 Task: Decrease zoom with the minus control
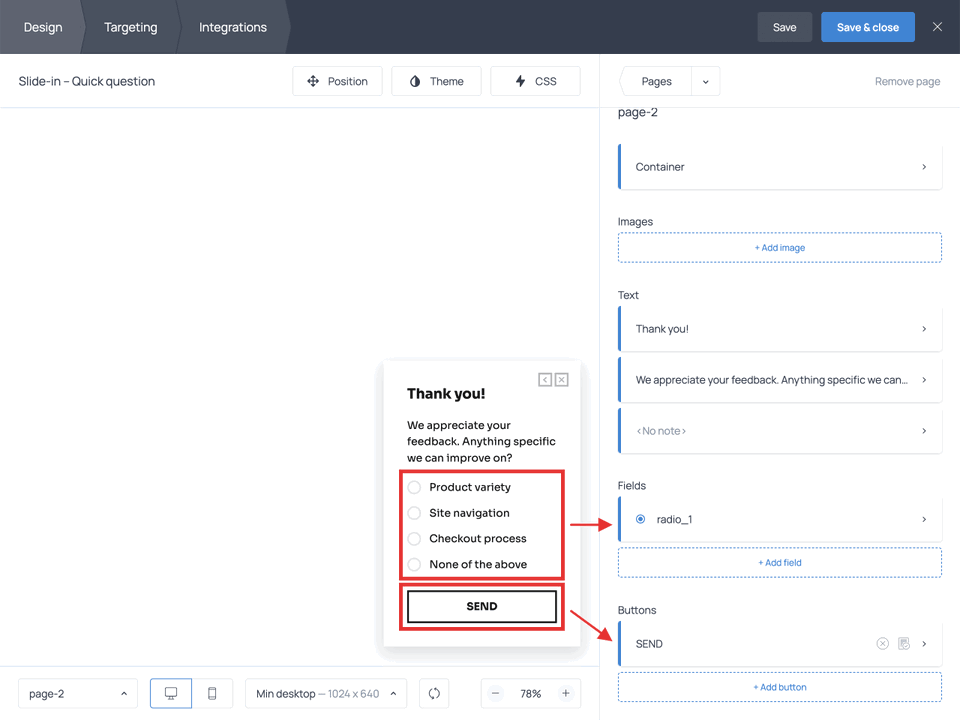click(x=495, y=692)
